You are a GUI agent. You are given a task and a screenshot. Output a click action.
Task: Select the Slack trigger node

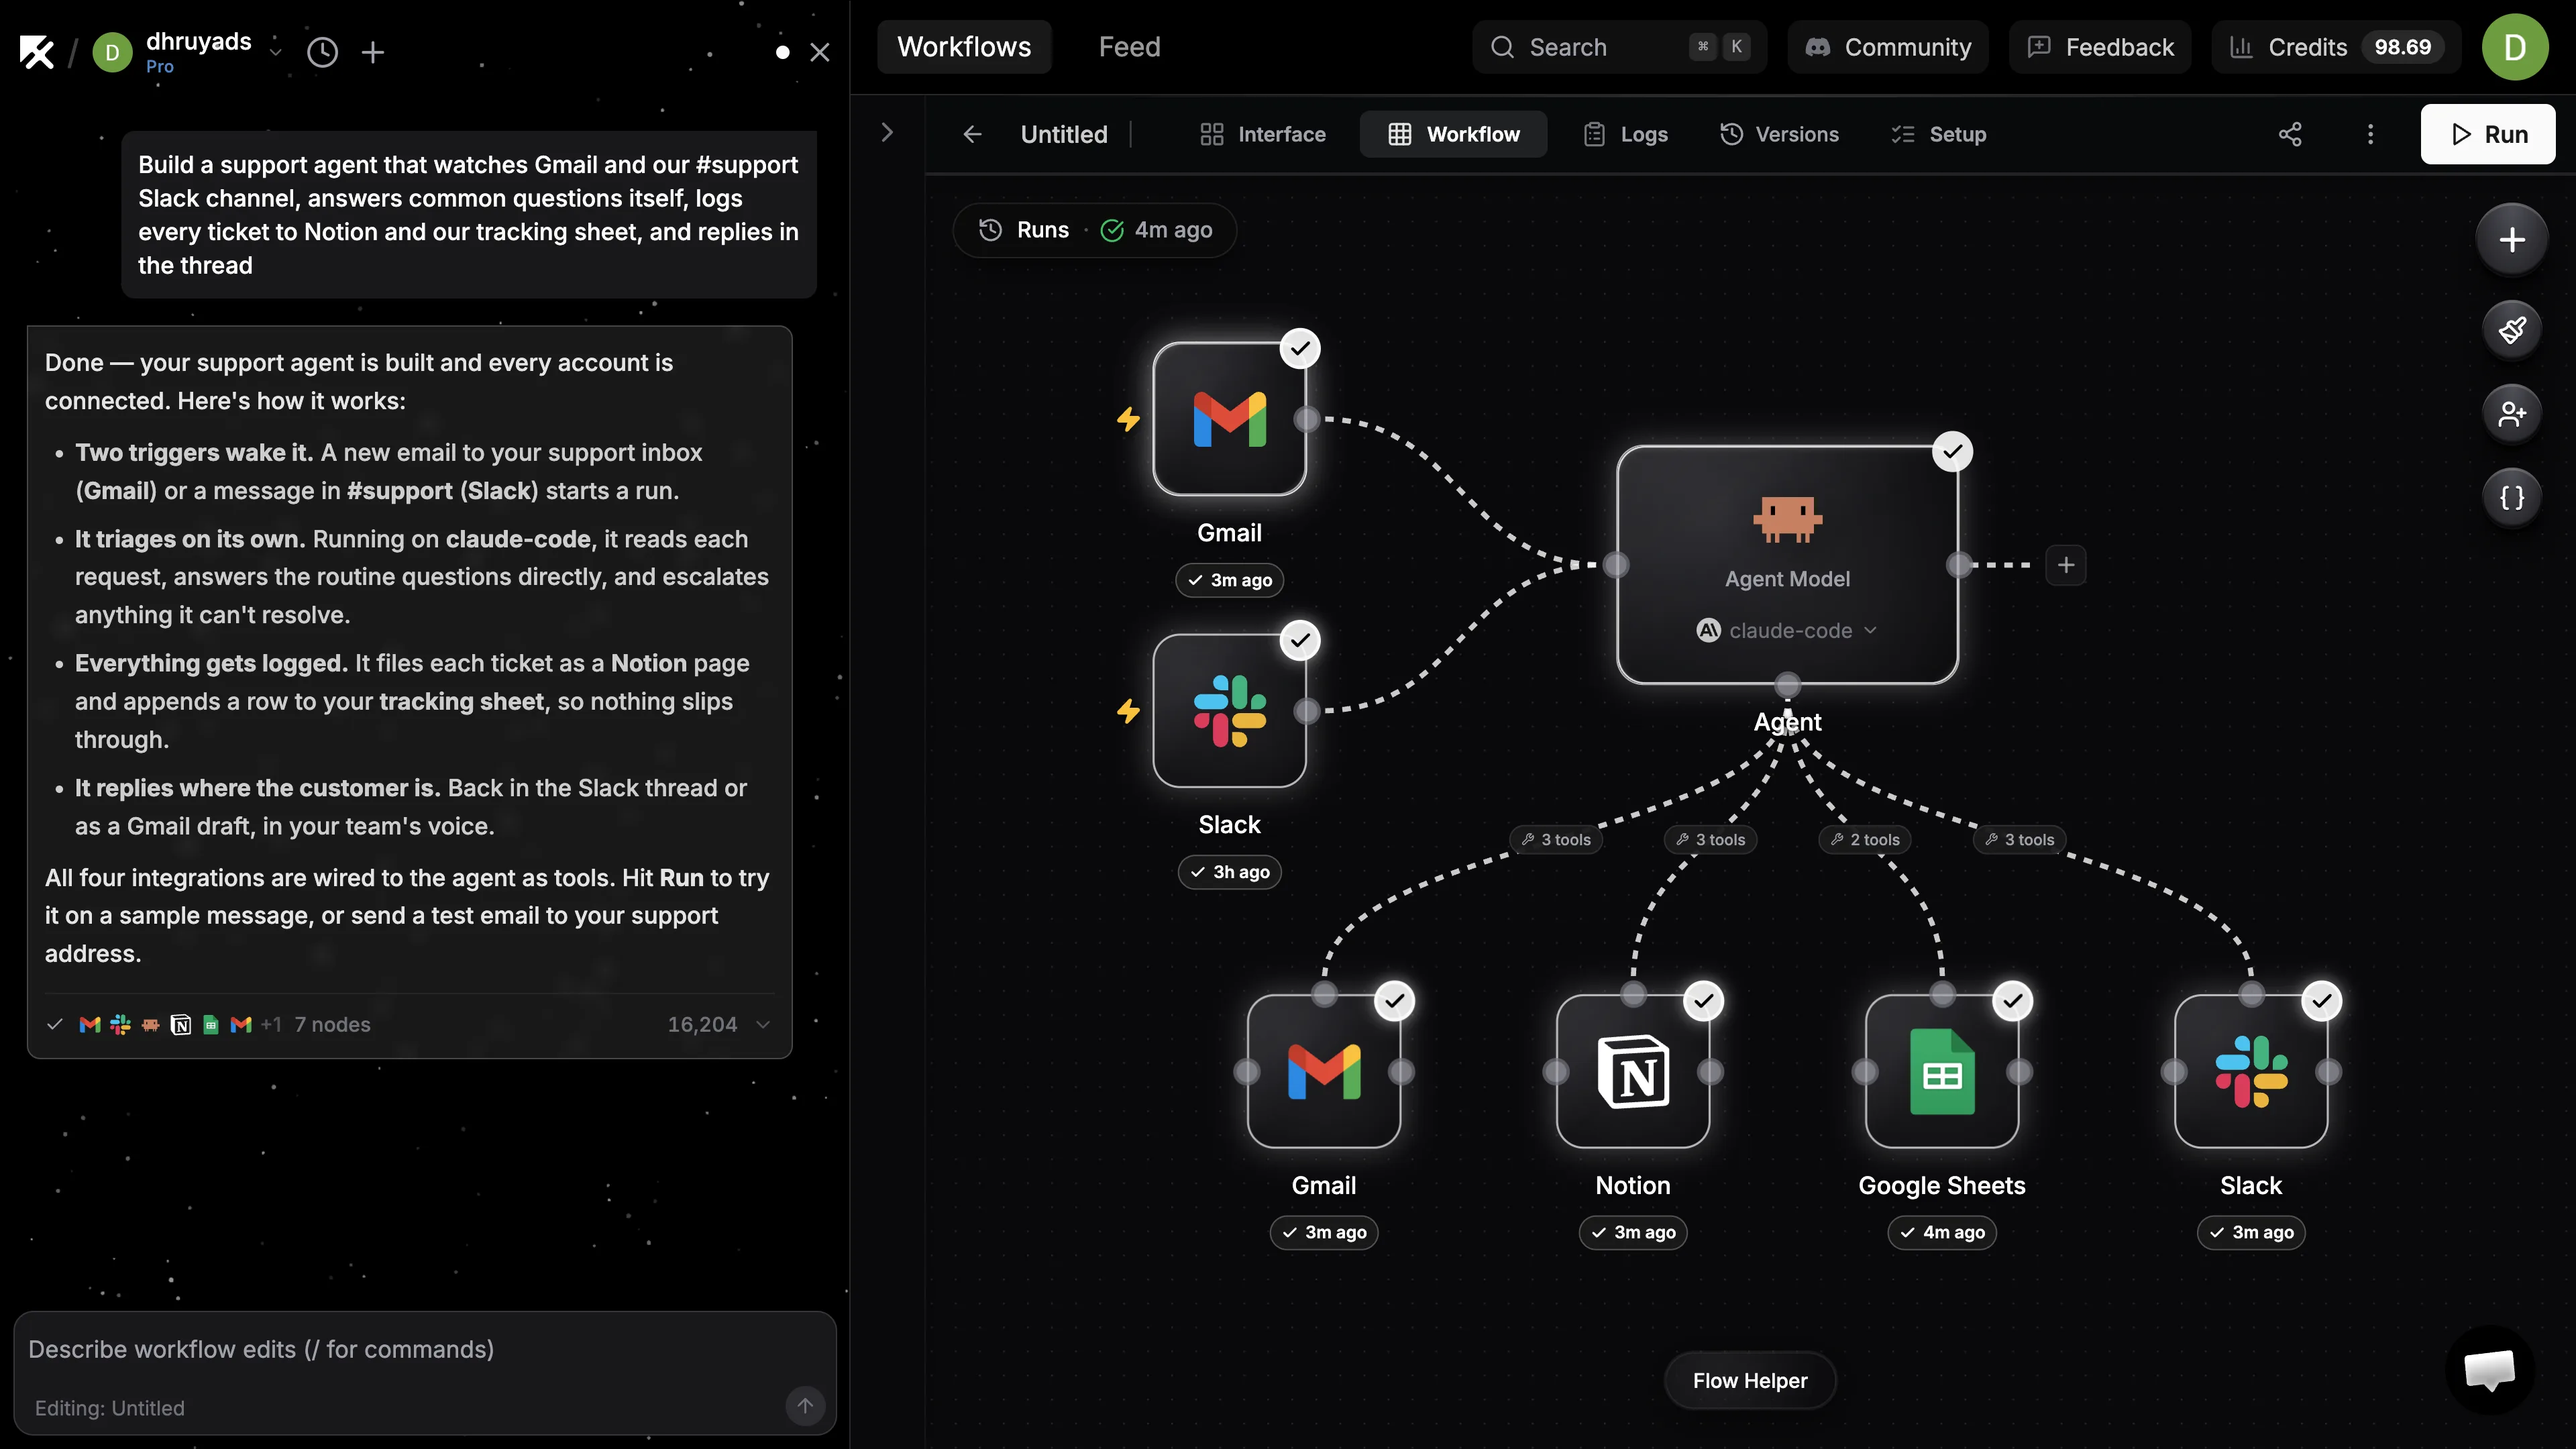click(x=1229, y=711)
